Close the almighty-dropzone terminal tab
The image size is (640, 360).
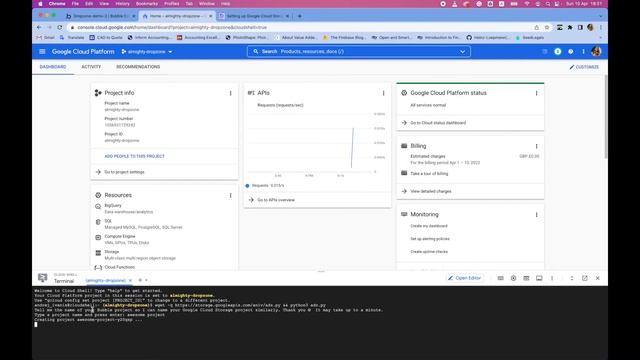130,280
